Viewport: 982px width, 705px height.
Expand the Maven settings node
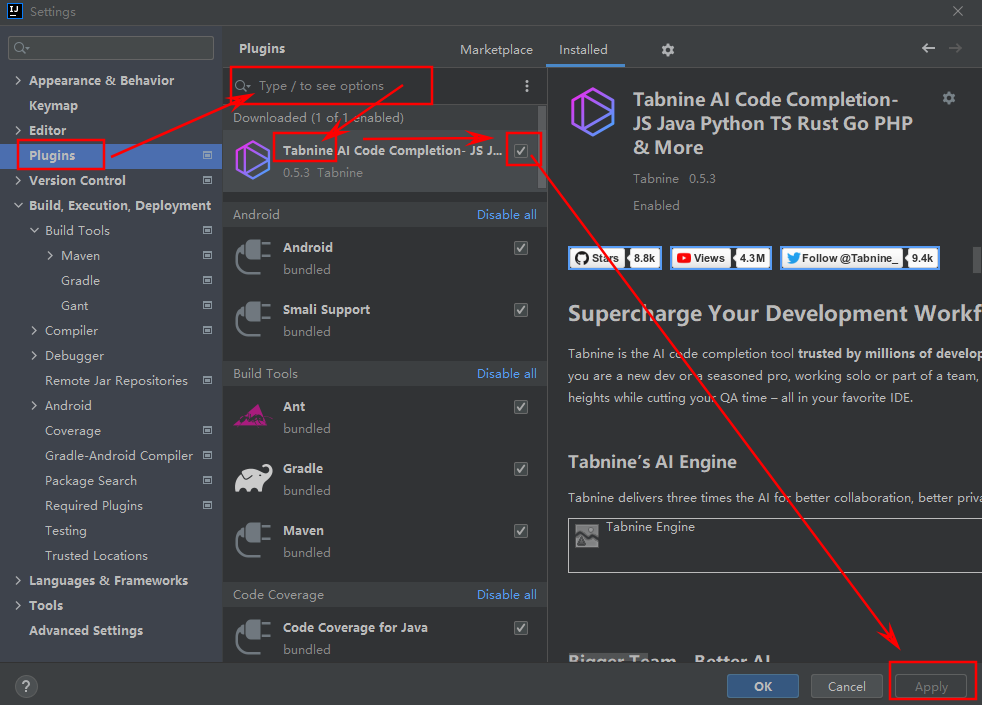click(50, 255)
